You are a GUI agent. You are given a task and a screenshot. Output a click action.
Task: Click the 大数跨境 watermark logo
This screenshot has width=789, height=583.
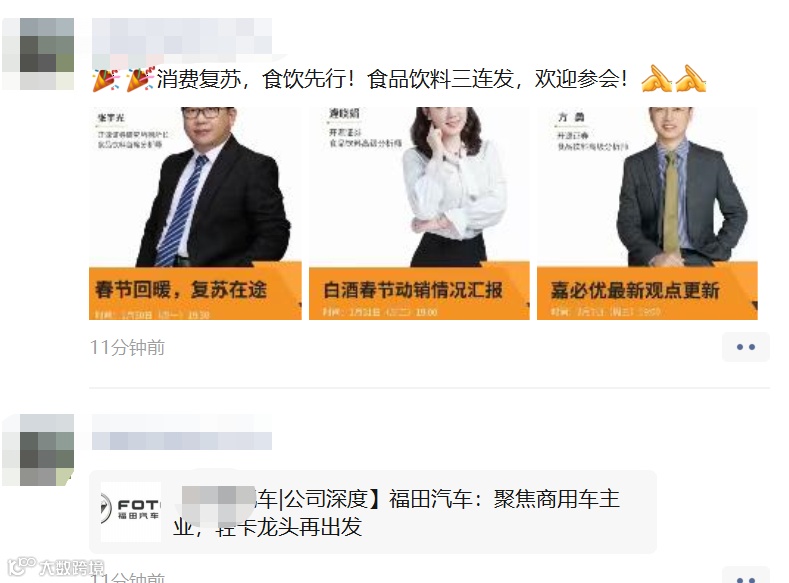(56, 567)
